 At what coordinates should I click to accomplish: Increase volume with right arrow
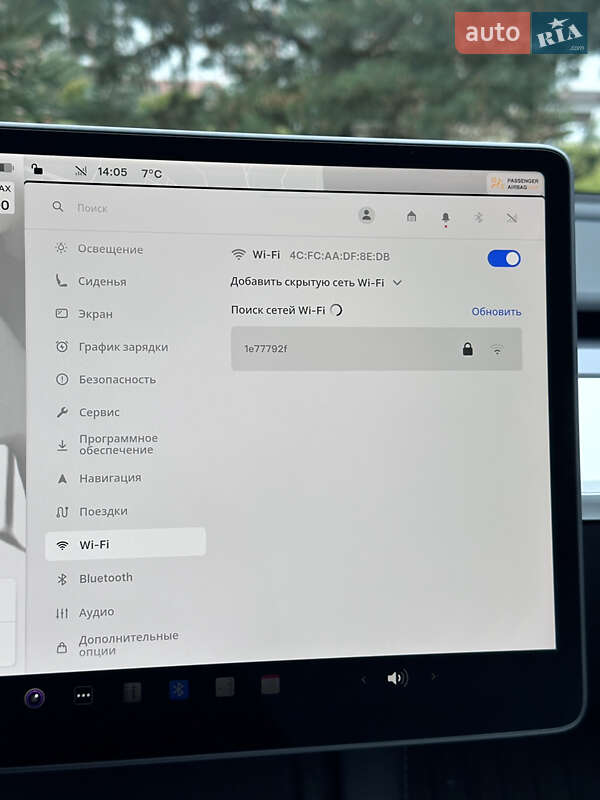pos(434,677)
